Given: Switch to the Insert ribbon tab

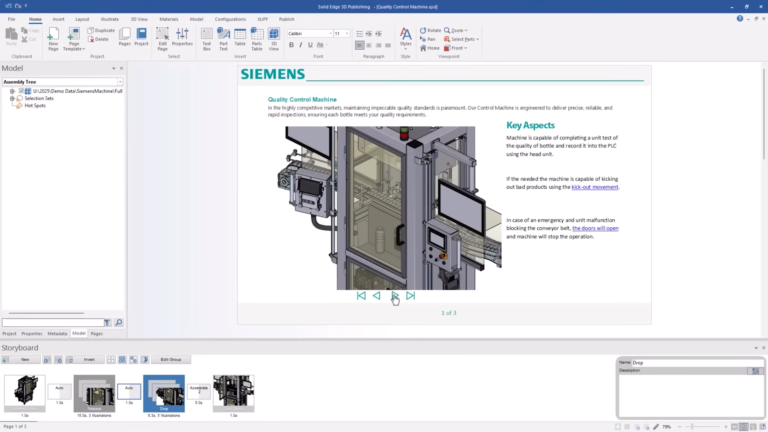Looking at the screenshot, I should point(58,19).
